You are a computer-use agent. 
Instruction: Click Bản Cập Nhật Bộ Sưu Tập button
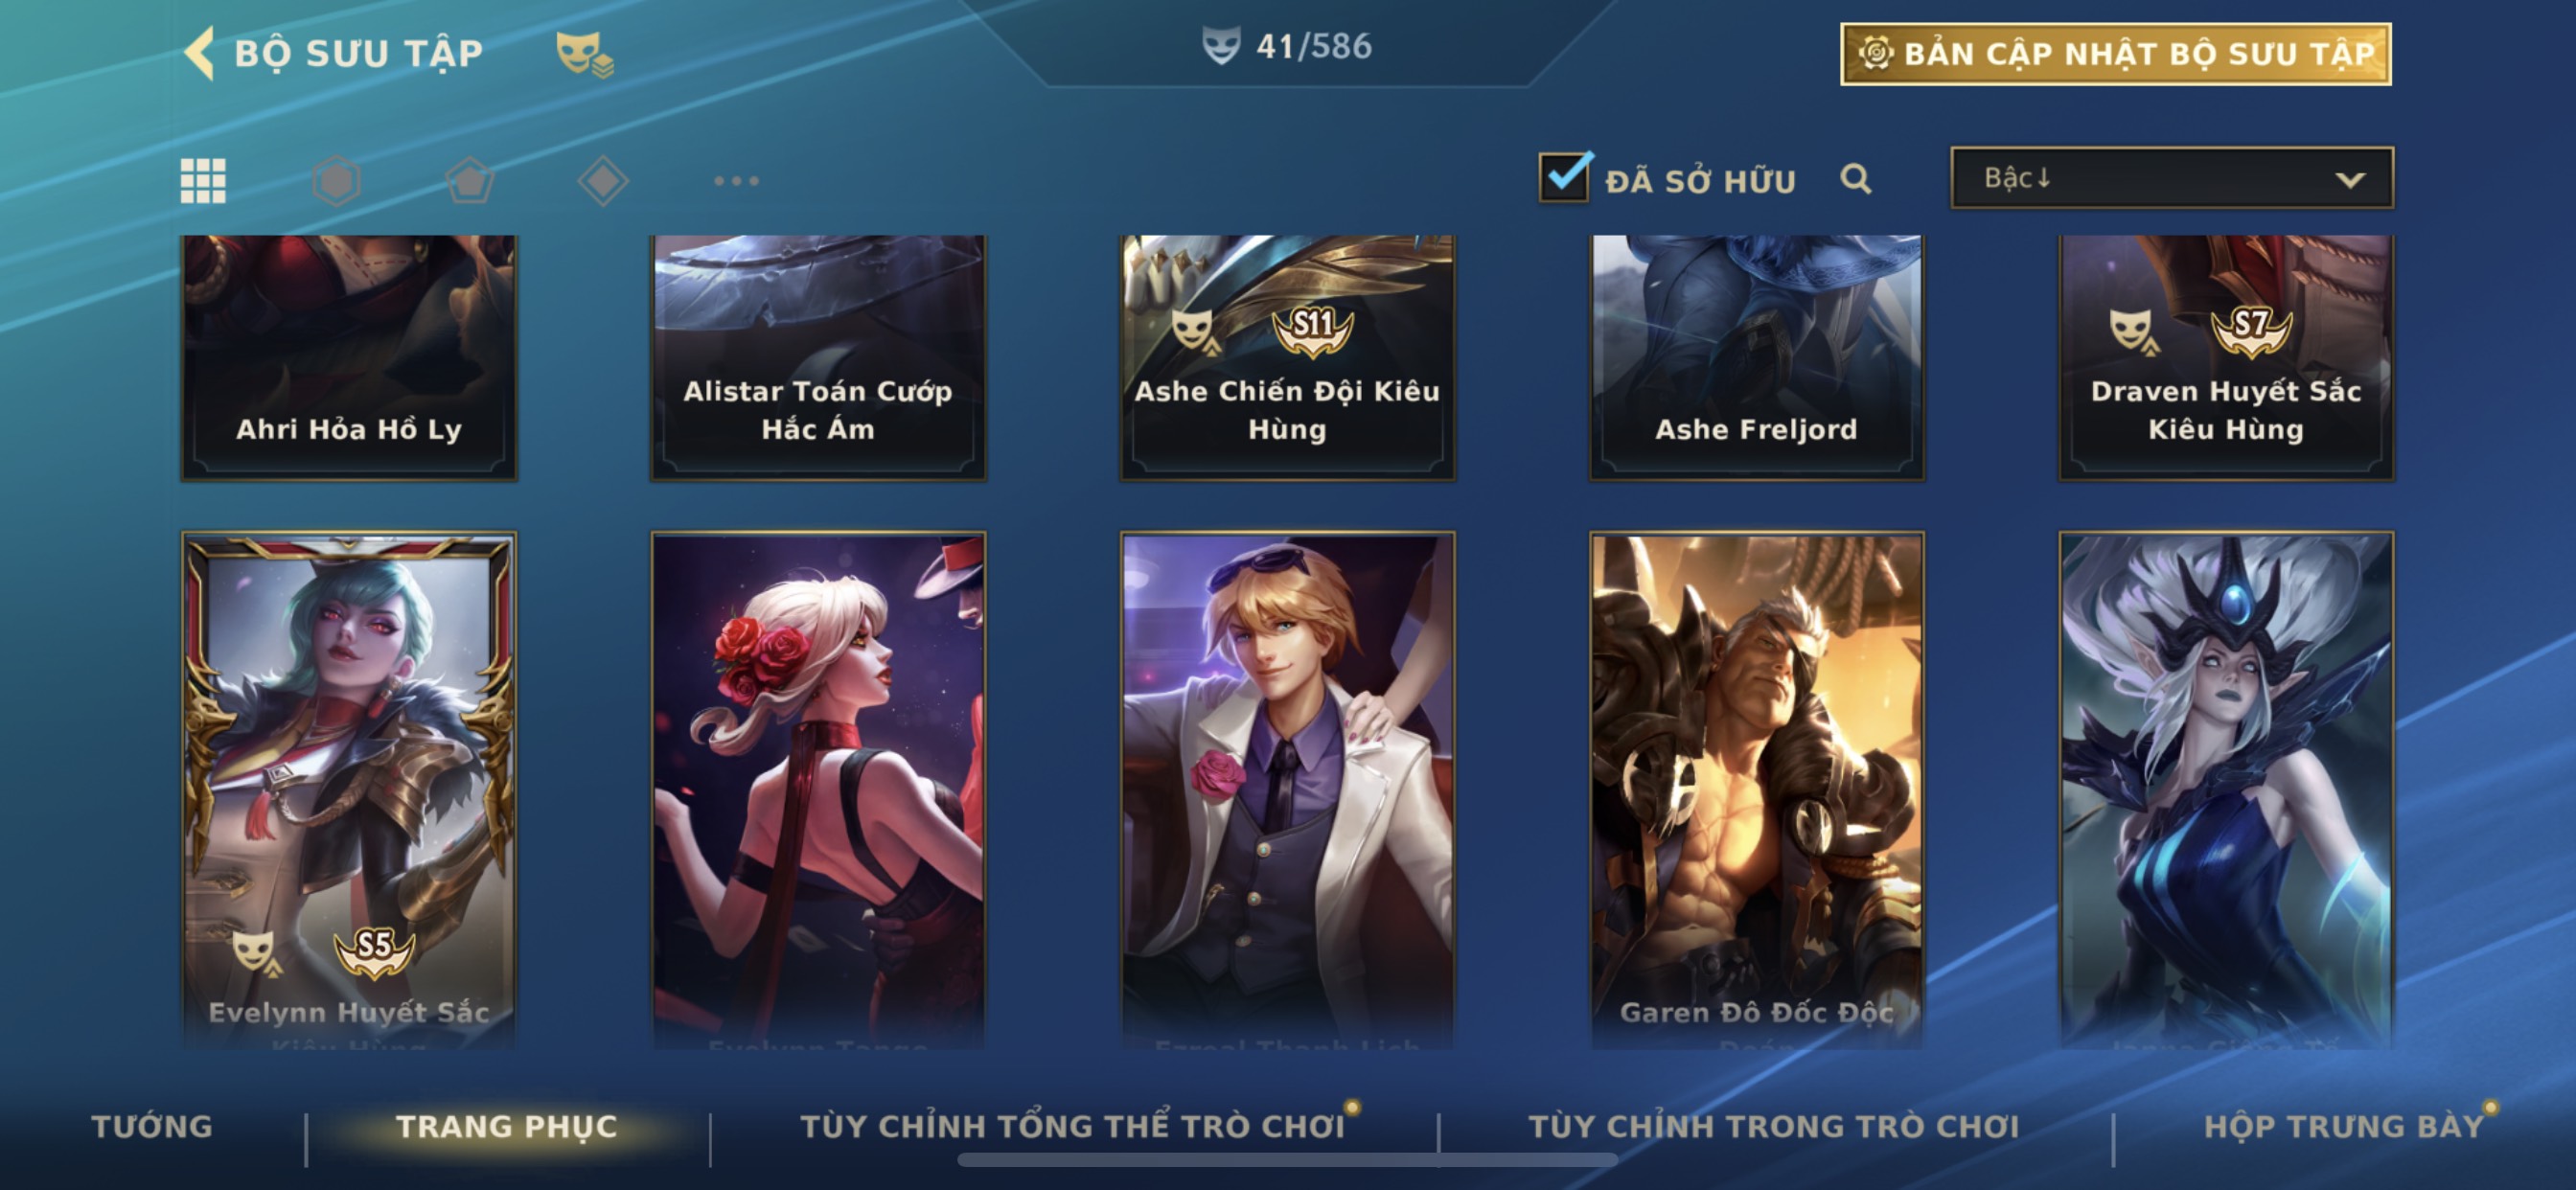coord(2116,54)
